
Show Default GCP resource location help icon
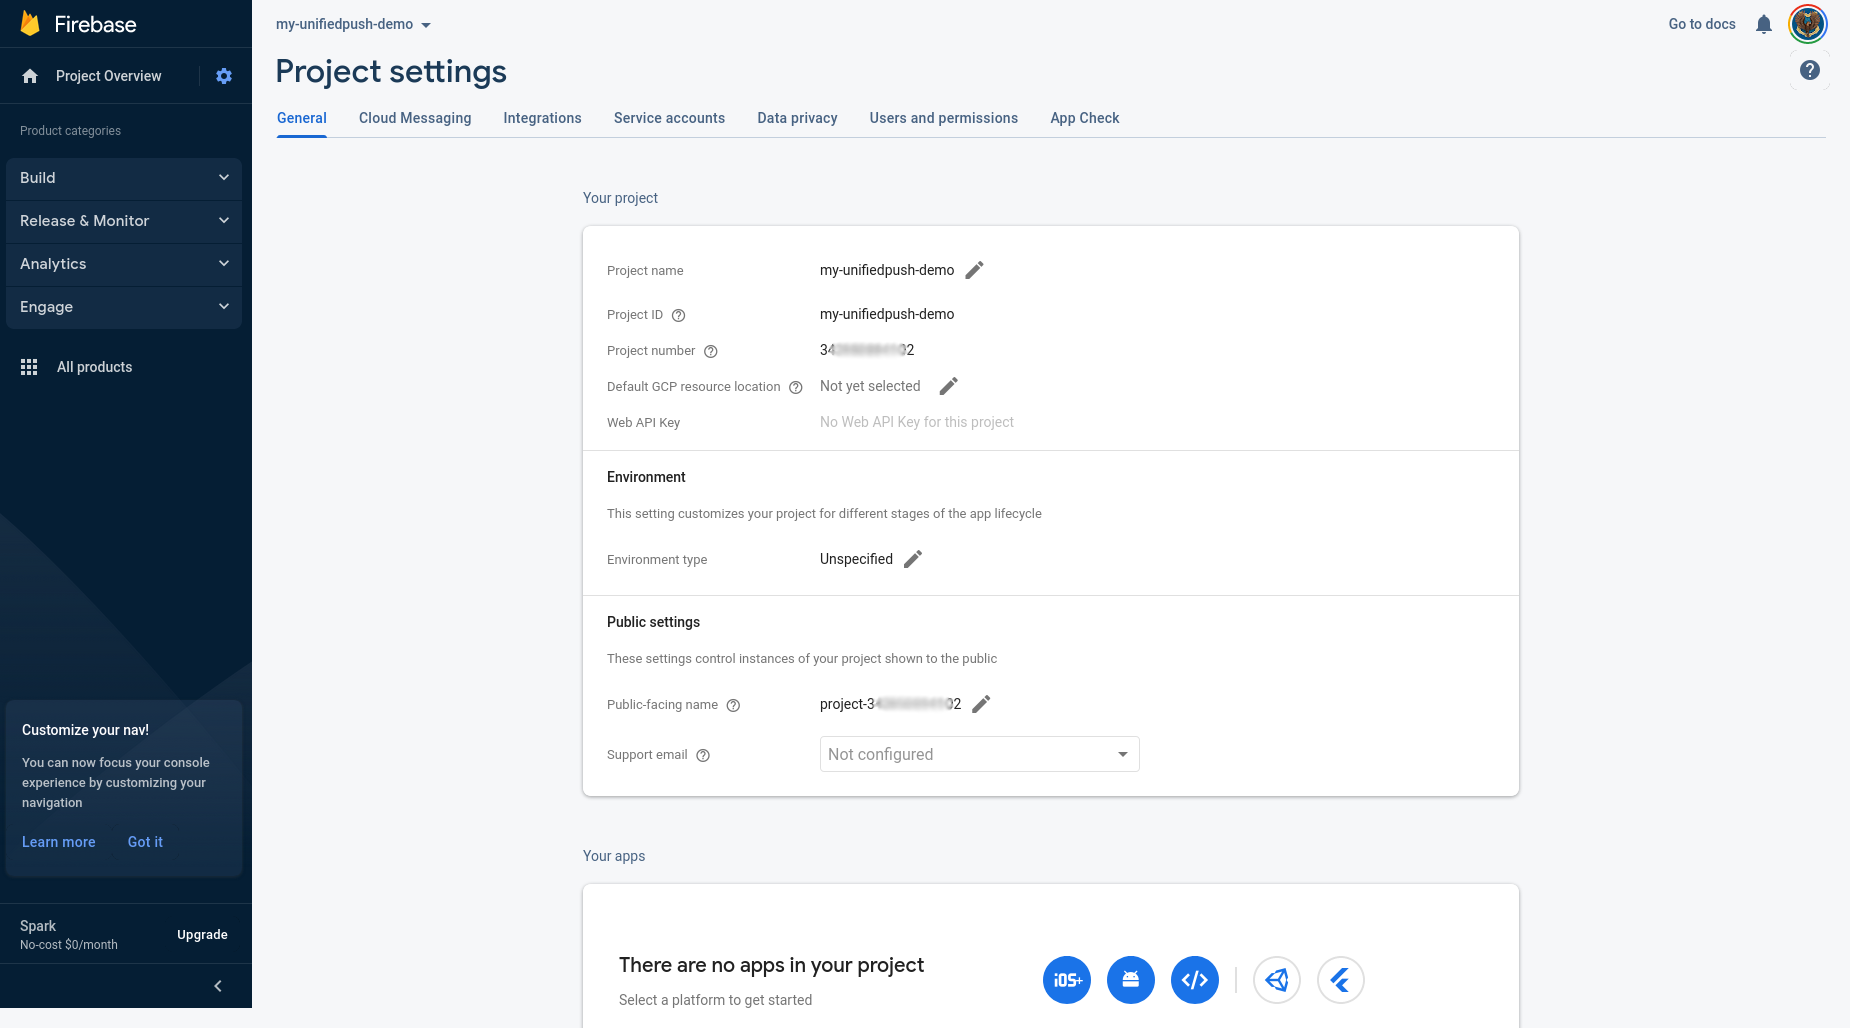796,387
